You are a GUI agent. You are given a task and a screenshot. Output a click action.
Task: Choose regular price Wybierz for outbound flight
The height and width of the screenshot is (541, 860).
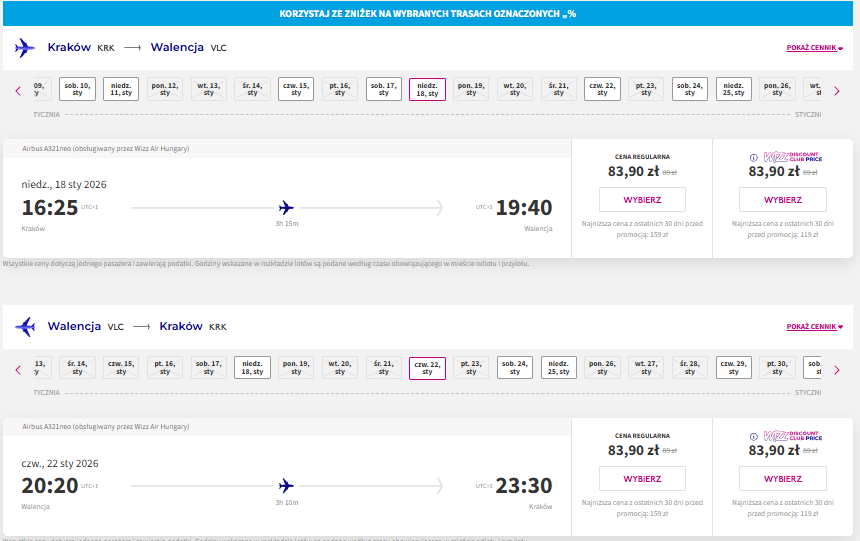642,200
